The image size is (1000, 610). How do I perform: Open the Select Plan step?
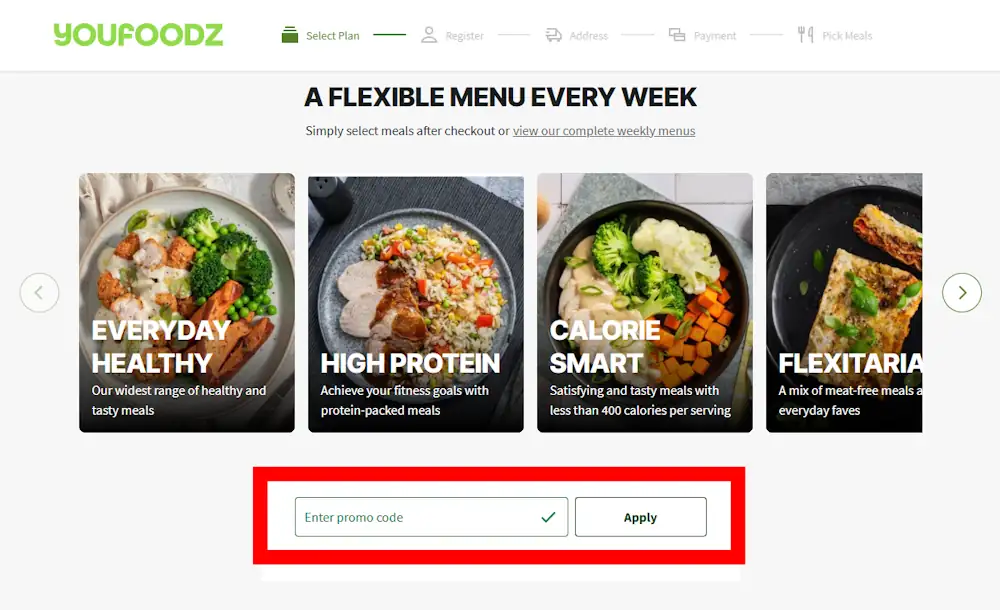[x=332, y=36]
